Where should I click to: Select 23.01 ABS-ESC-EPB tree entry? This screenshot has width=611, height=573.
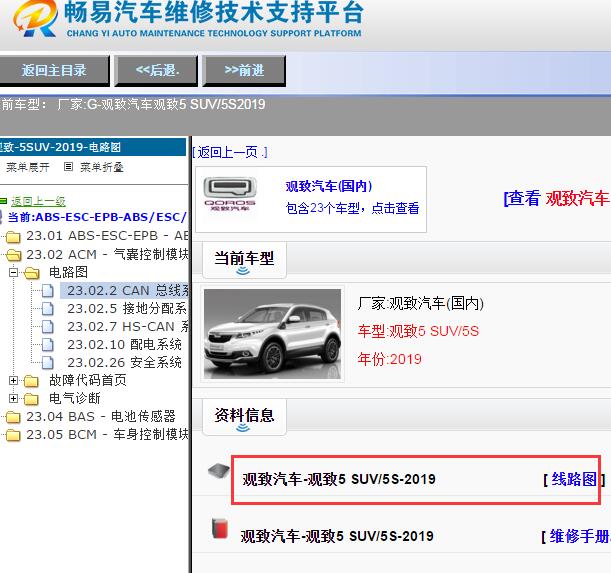pos(107,235)
